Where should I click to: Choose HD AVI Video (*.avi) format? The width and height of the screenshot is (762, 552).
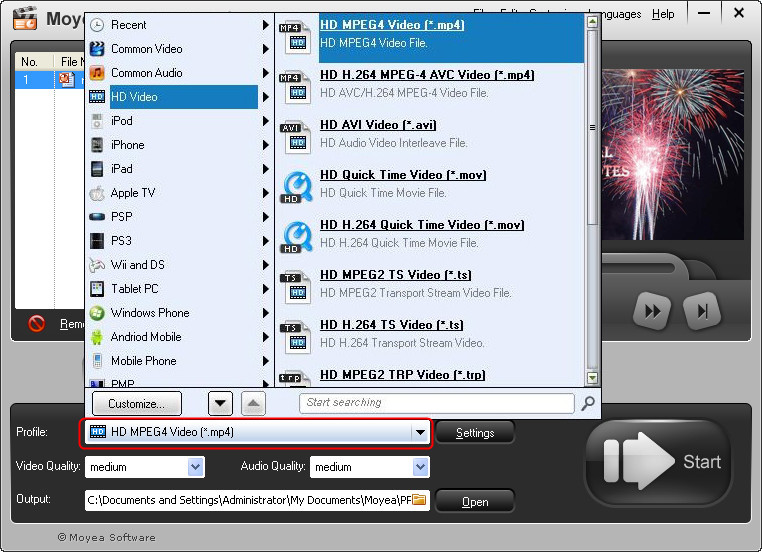point(378,125)
